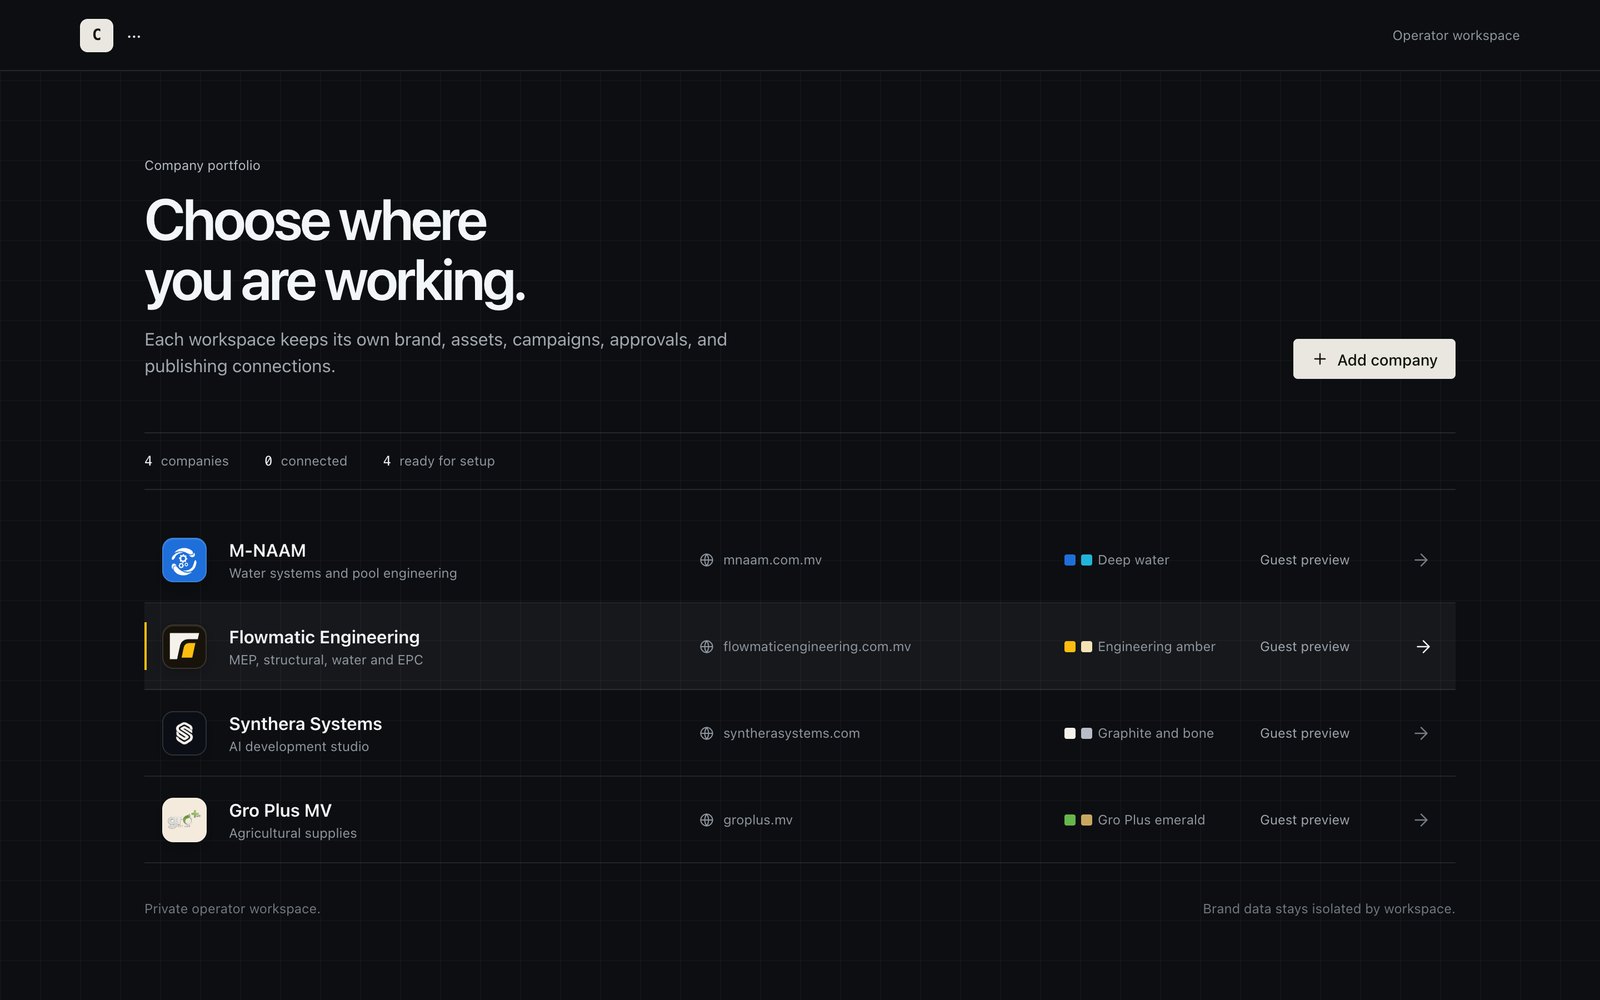This screenshot has width=1600, height=1000.
Task: Select the Flowmatic Engineering company name
Action: pos(324,637)
